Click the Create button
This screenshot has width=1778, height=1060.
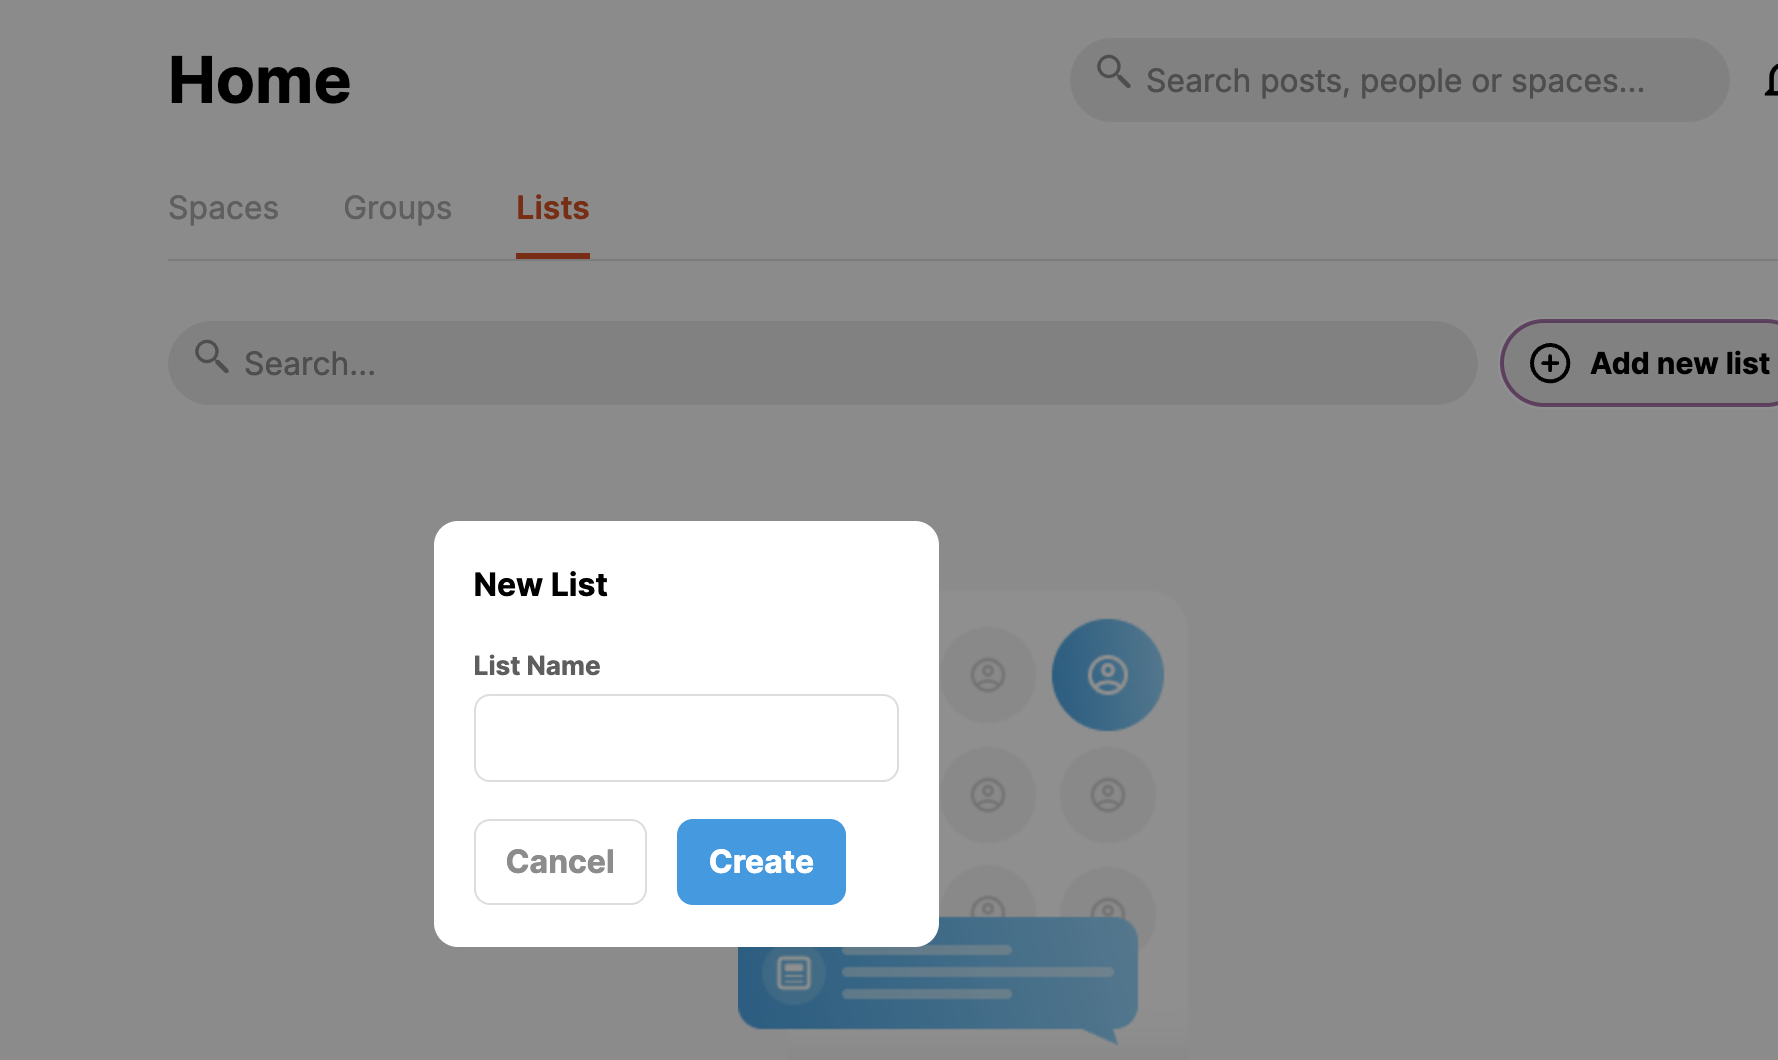point(760,861)
